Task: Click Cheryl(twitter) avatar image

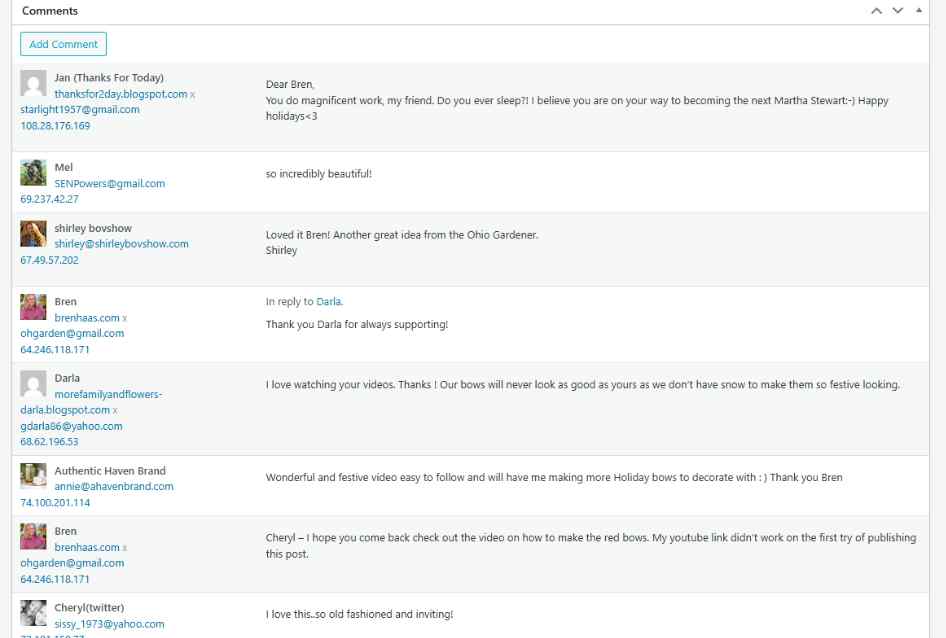Action: click(33, 612)
